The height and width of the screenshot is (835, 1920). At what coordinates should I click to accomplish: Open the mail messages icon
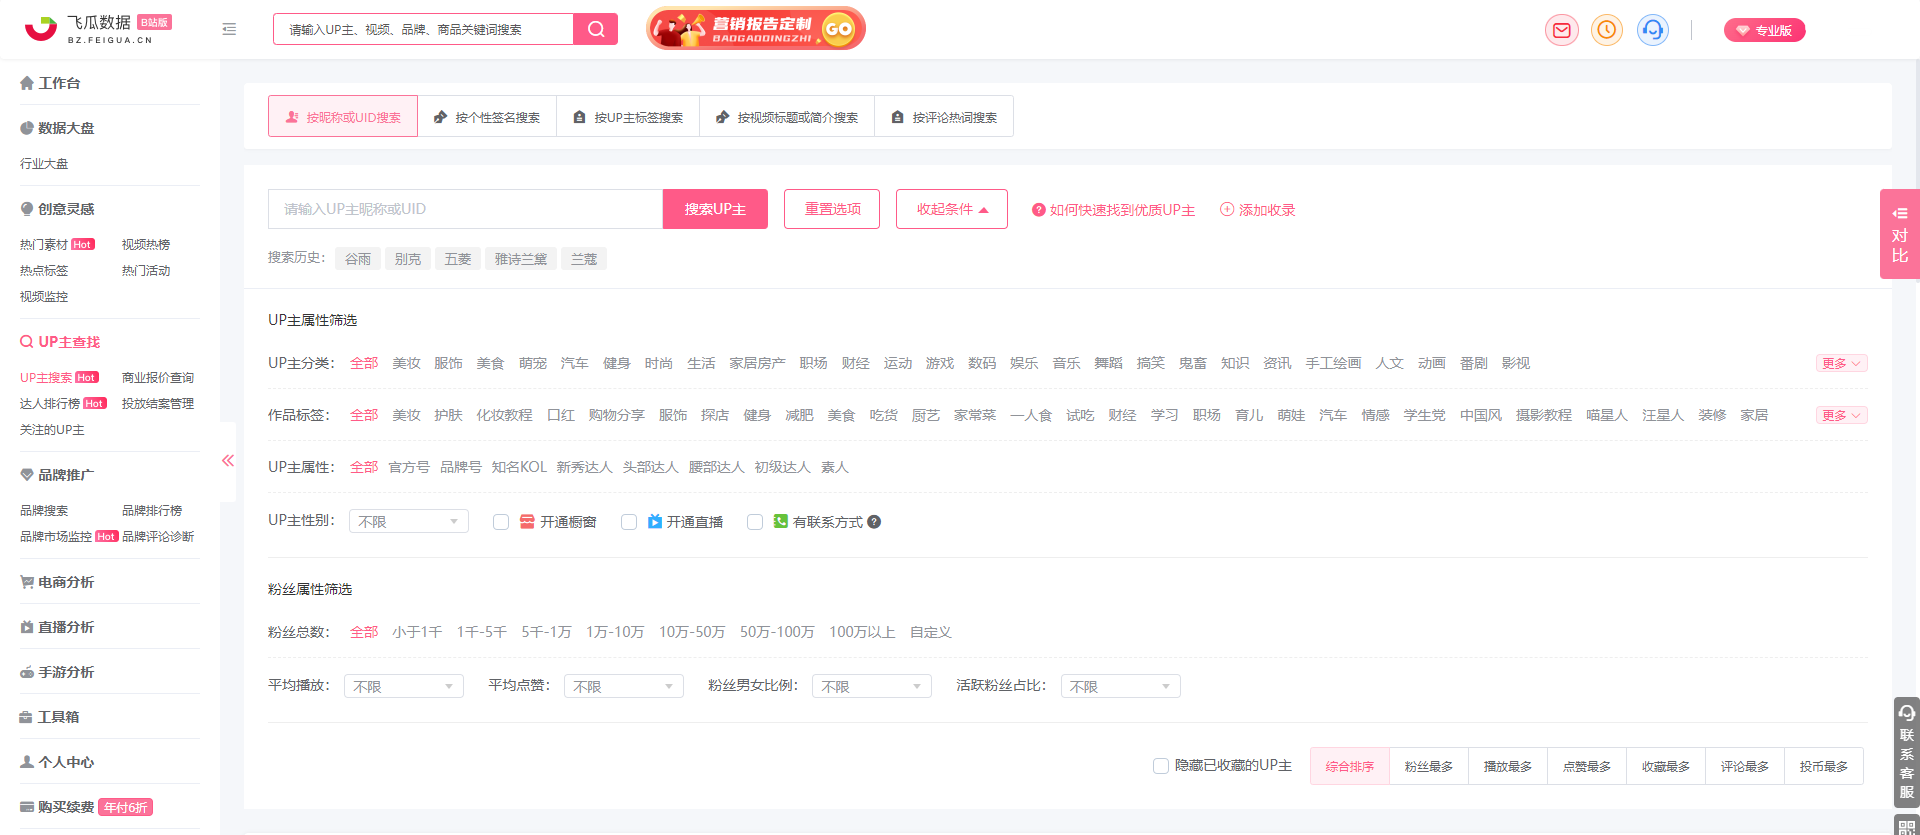click(x=1561, y=30)
